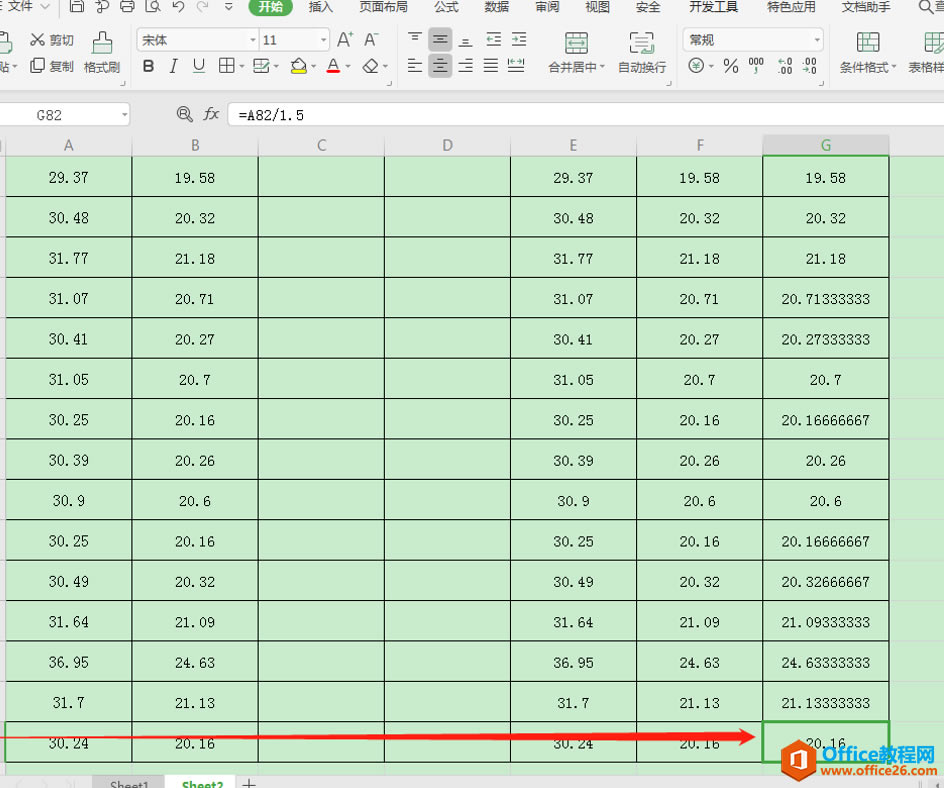Click the 合并居中 merge and center button

[576, 53]
